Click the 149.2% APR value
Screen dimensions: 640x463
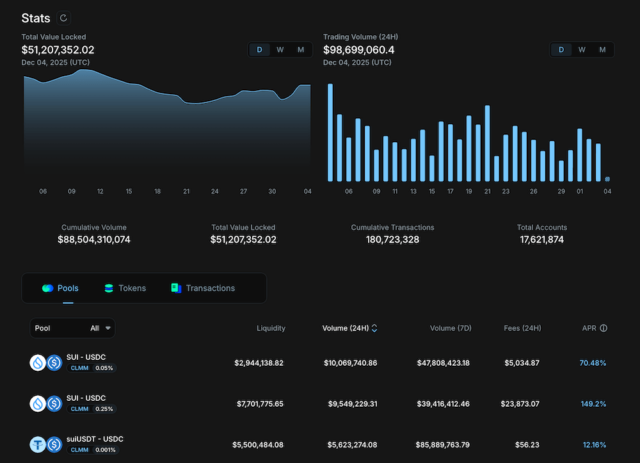click(x=593, y=404)
